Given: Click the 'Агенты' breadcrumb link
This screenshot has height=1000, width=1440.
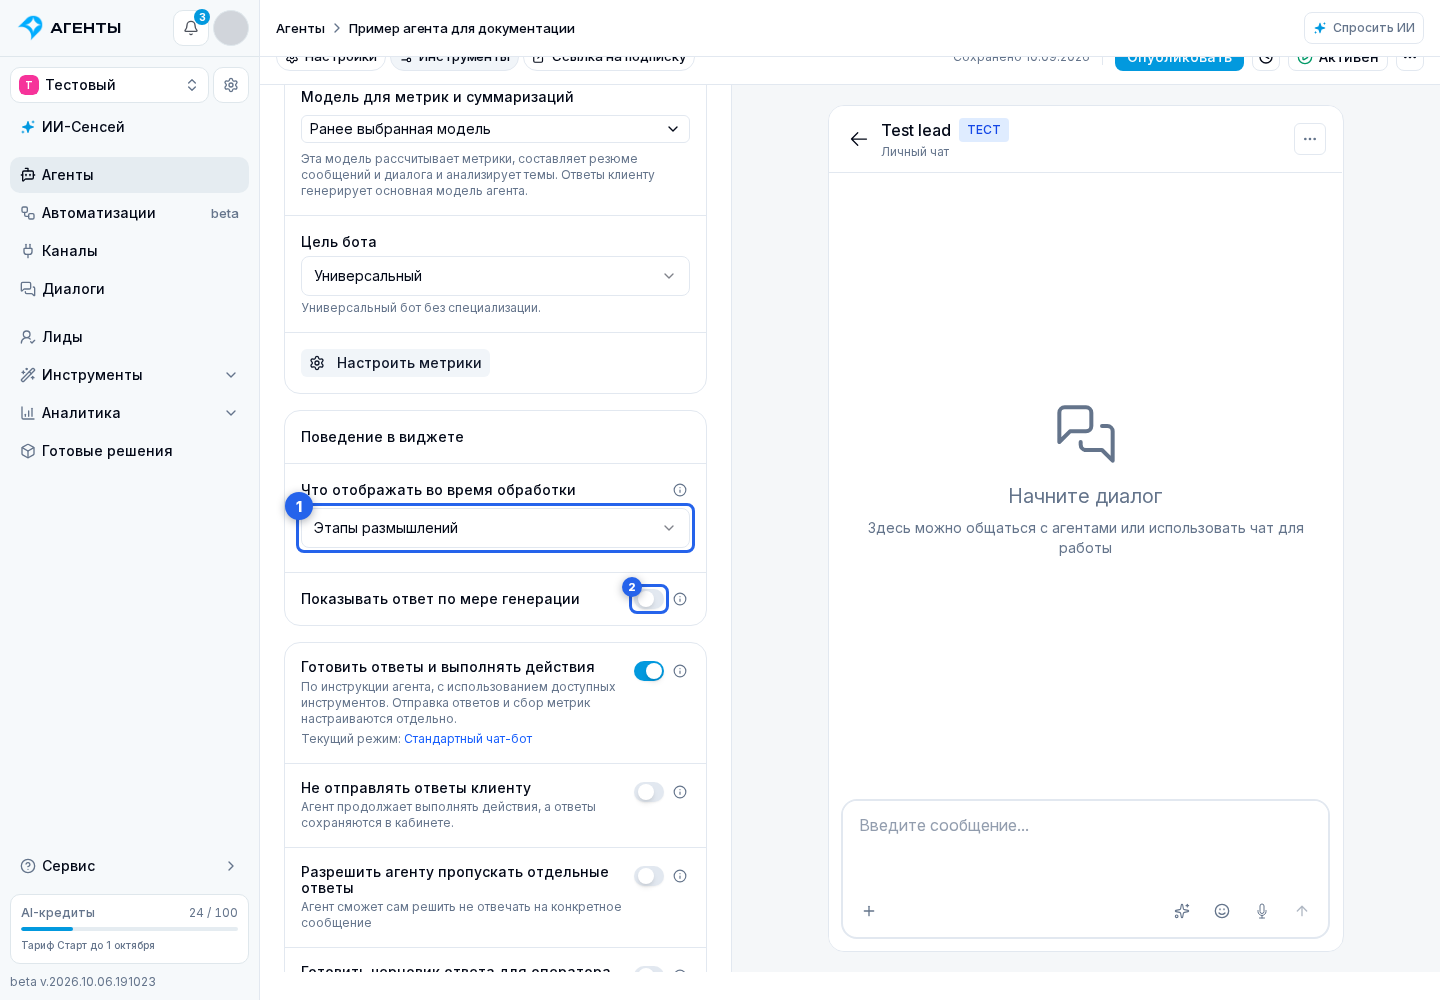Looking at the screenshot, I should click(x=300, y=28).
